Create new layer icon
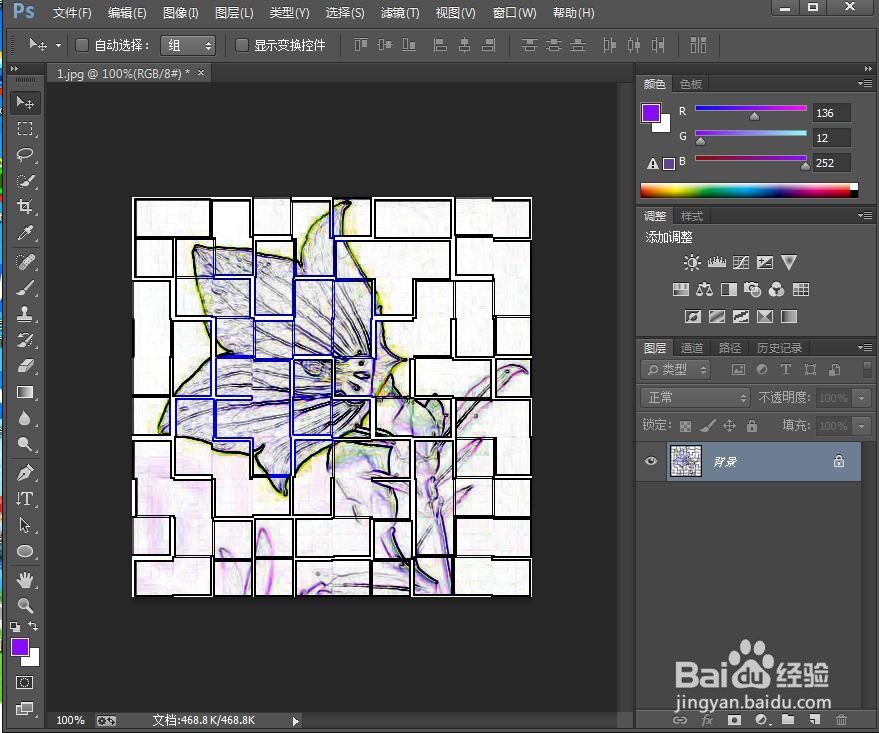 tap(815, 720)
